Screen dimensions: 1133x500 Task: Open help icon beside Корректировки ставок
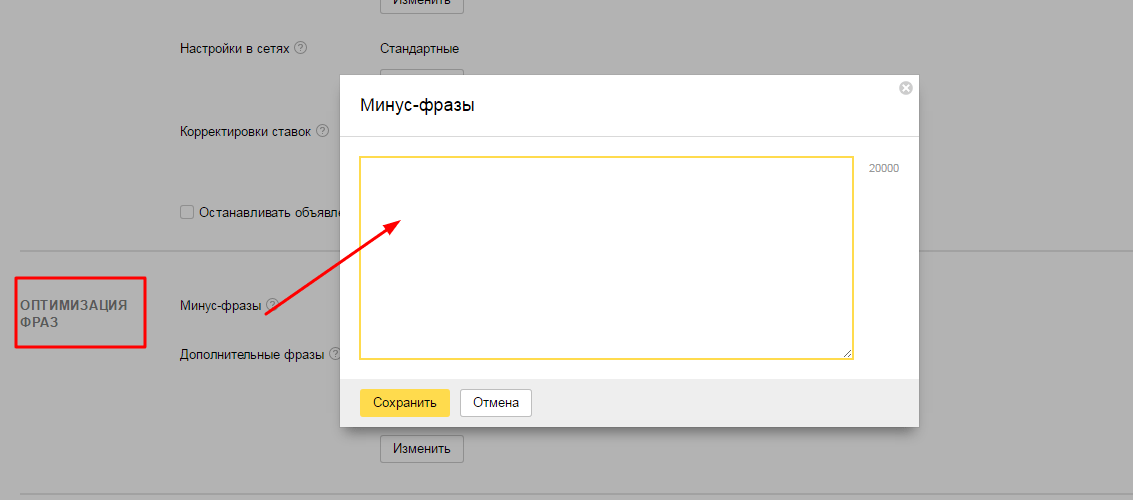pyautogui.click(x=323, y=131)
